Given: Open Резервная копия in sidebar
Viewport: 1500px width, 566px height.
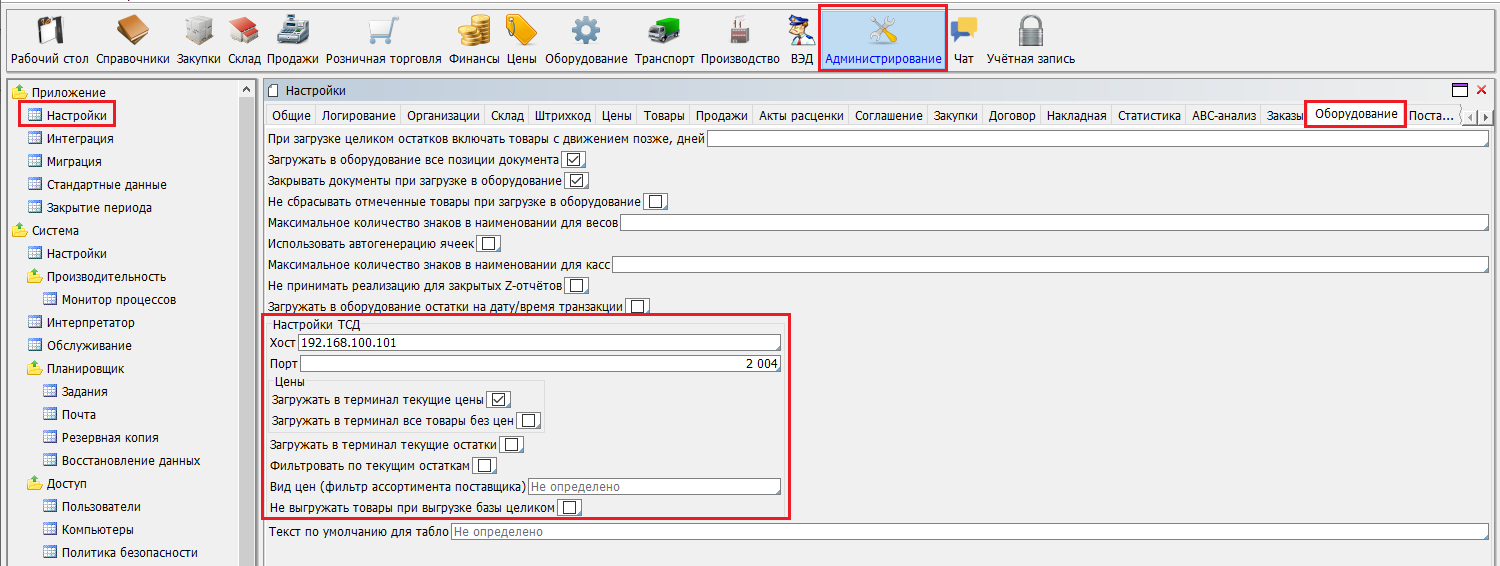Looking at the screenshot, I should [x=109, y=438].
